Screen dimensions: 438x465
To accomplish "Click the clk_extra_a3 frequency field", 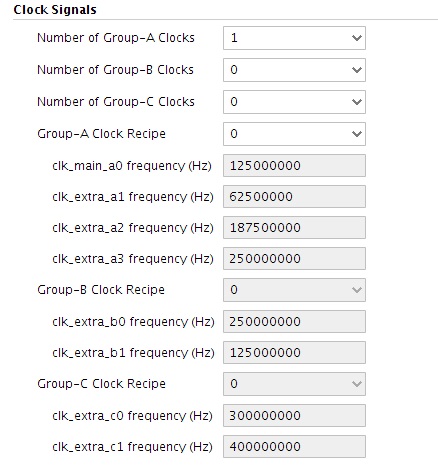I will [294, 259].
